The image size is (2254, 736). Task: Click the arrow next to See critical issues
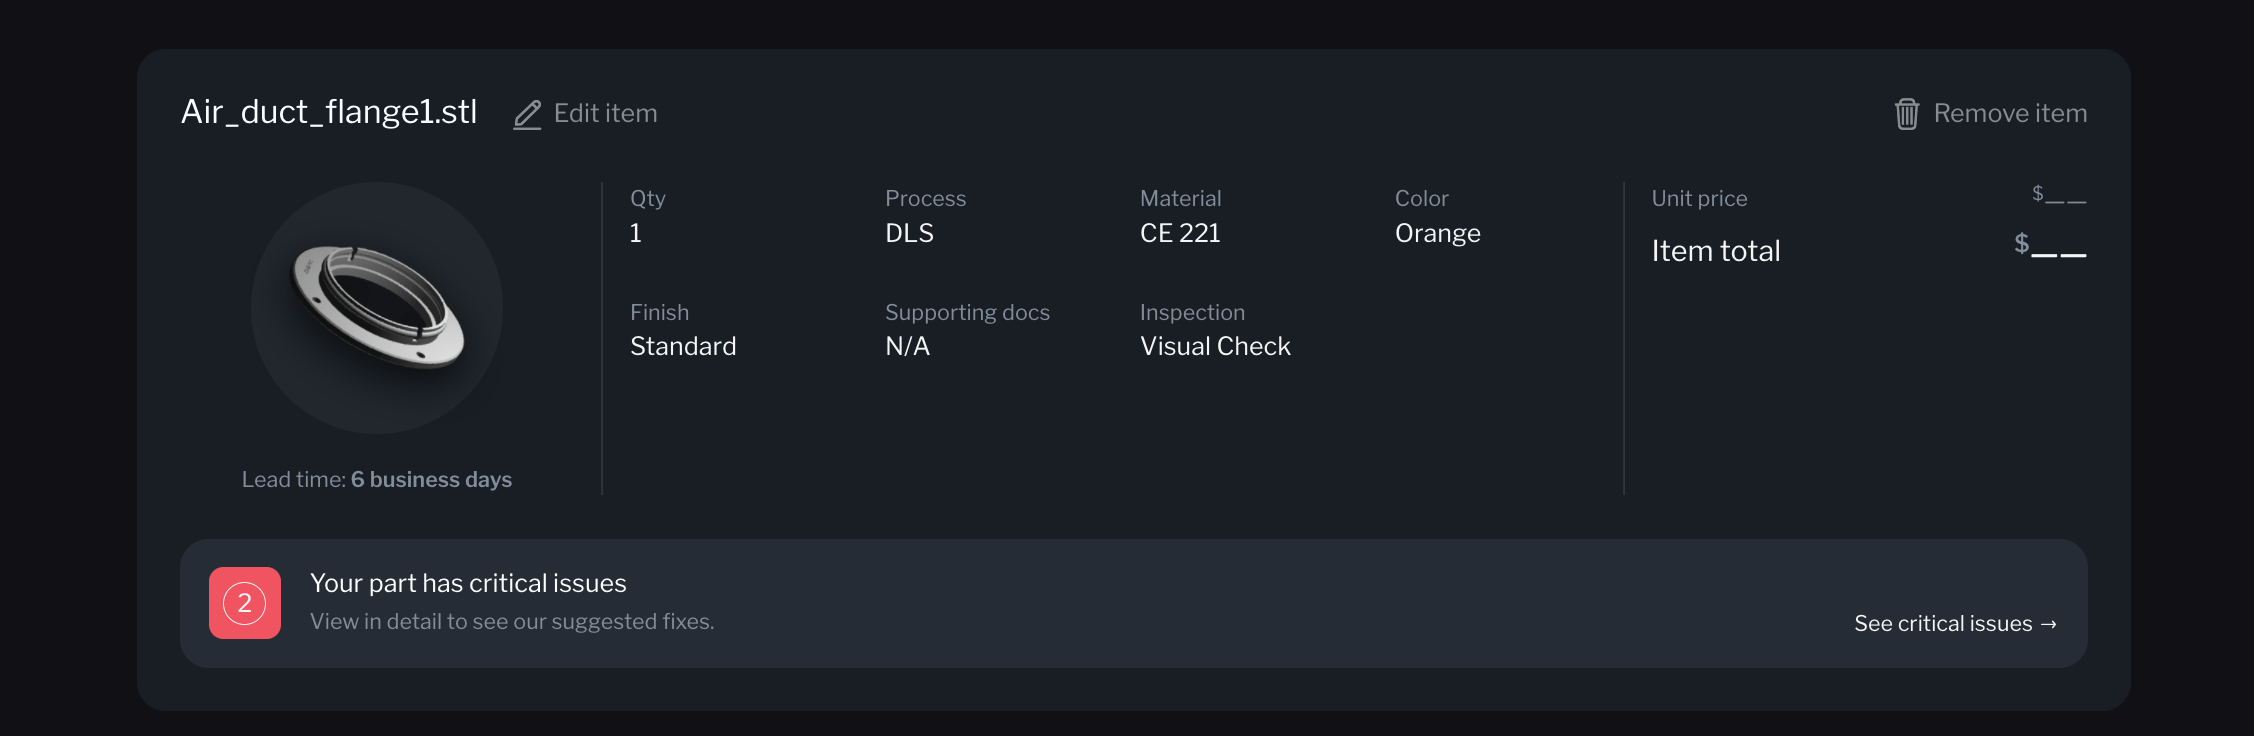pos(2049,624)
